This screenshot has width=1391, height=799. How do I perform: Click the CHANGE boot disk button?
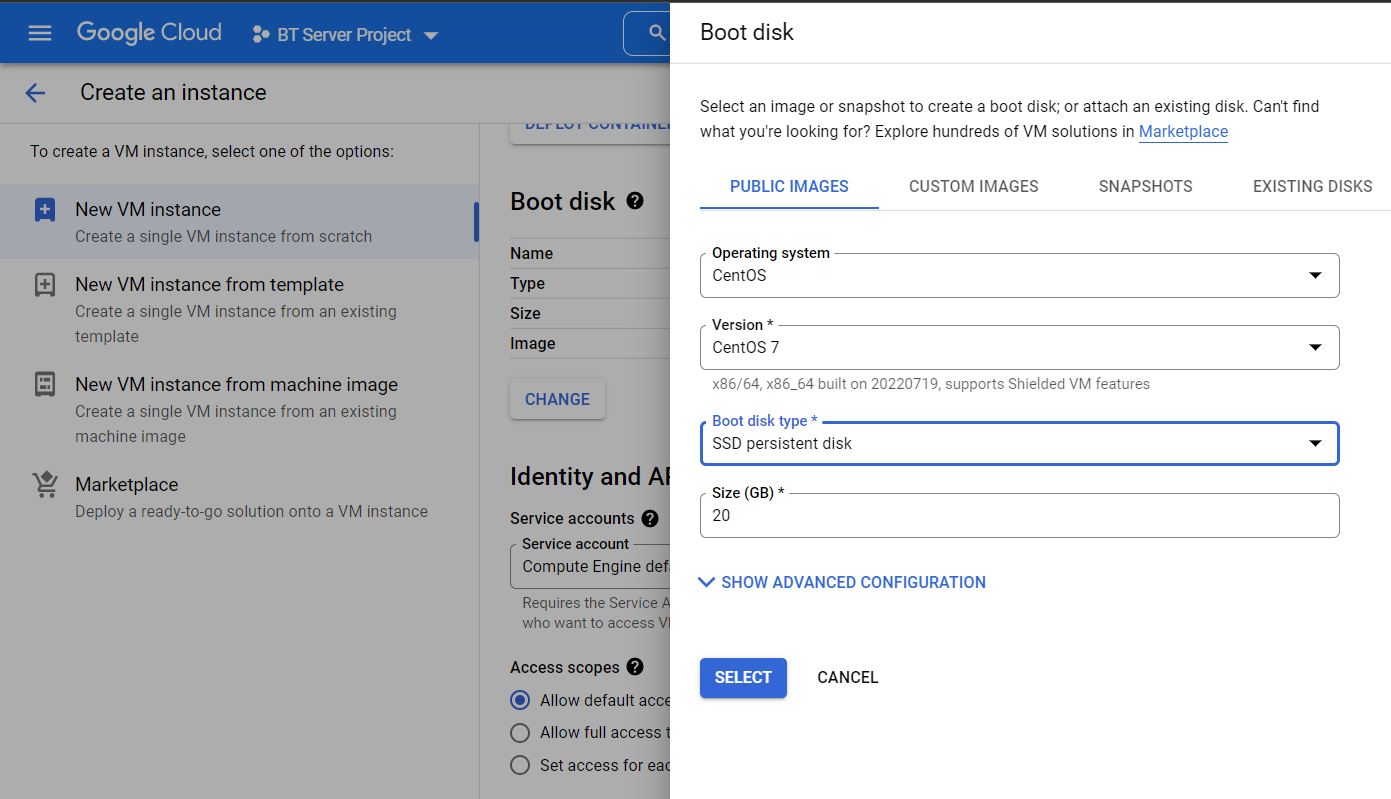pyautogui.click(x=557, y=399)
